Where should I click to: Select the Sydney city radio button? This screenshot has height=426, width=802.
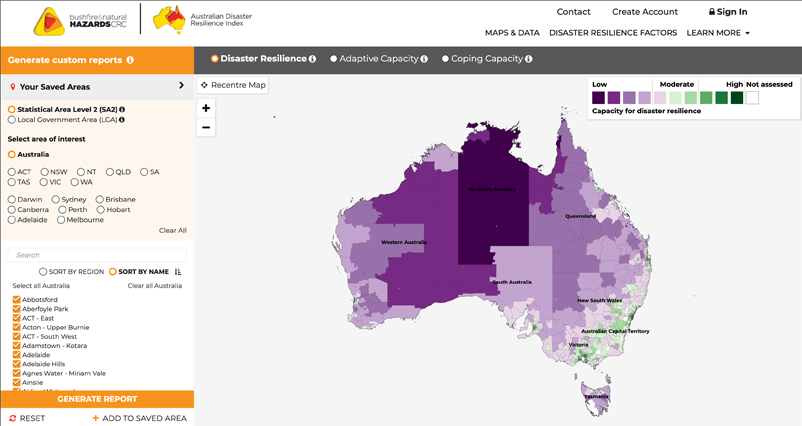tap(55, 199)
